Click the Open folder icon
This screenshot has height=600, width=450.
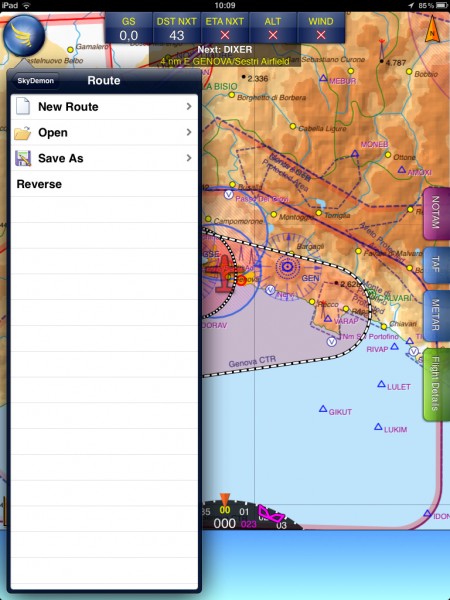click(x=23, y=132)
